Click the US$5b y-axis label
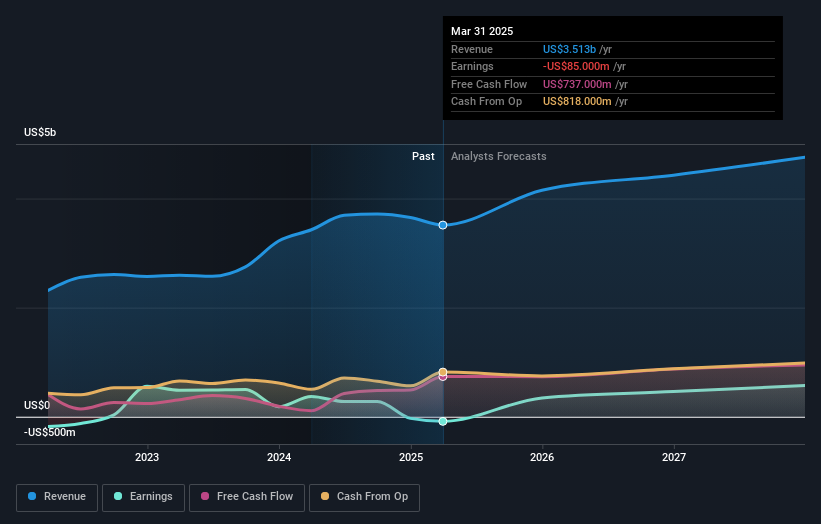The width and height of the screenshot is (821, 524). (40, 132)
